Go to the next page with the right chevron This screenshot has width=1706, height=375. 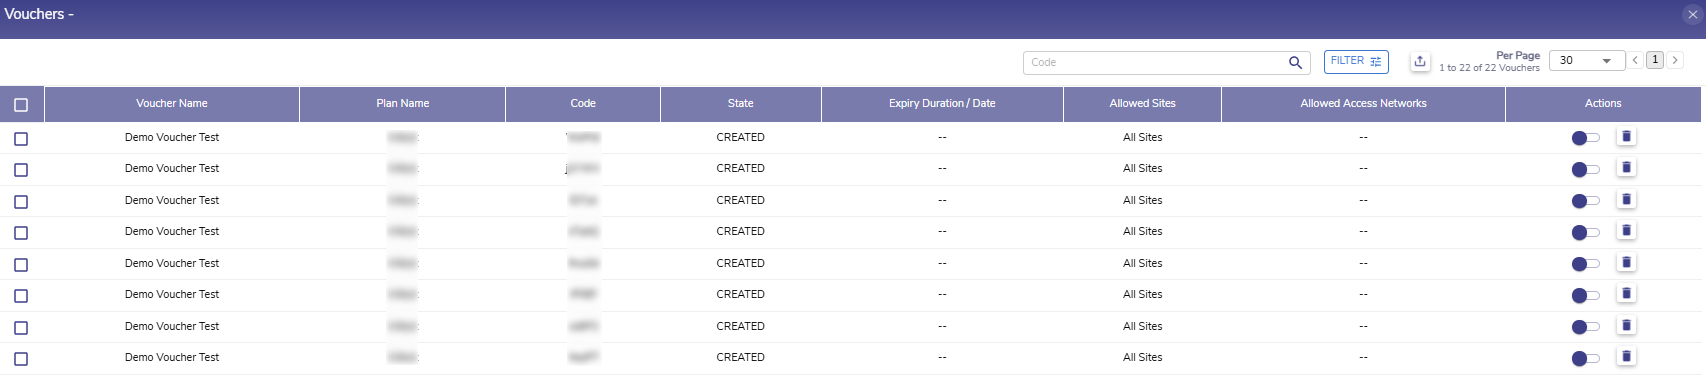pos(1675,60)
